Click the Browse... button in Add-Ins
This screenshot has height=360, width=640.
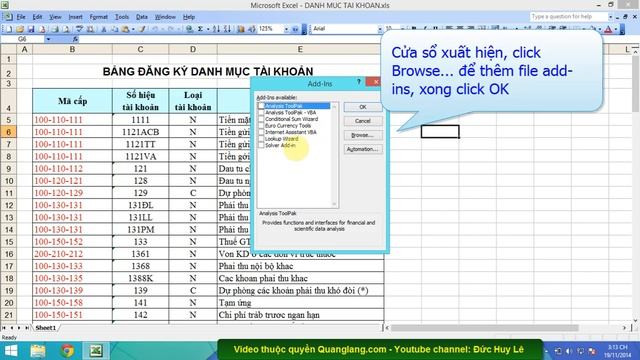(363, 135)
